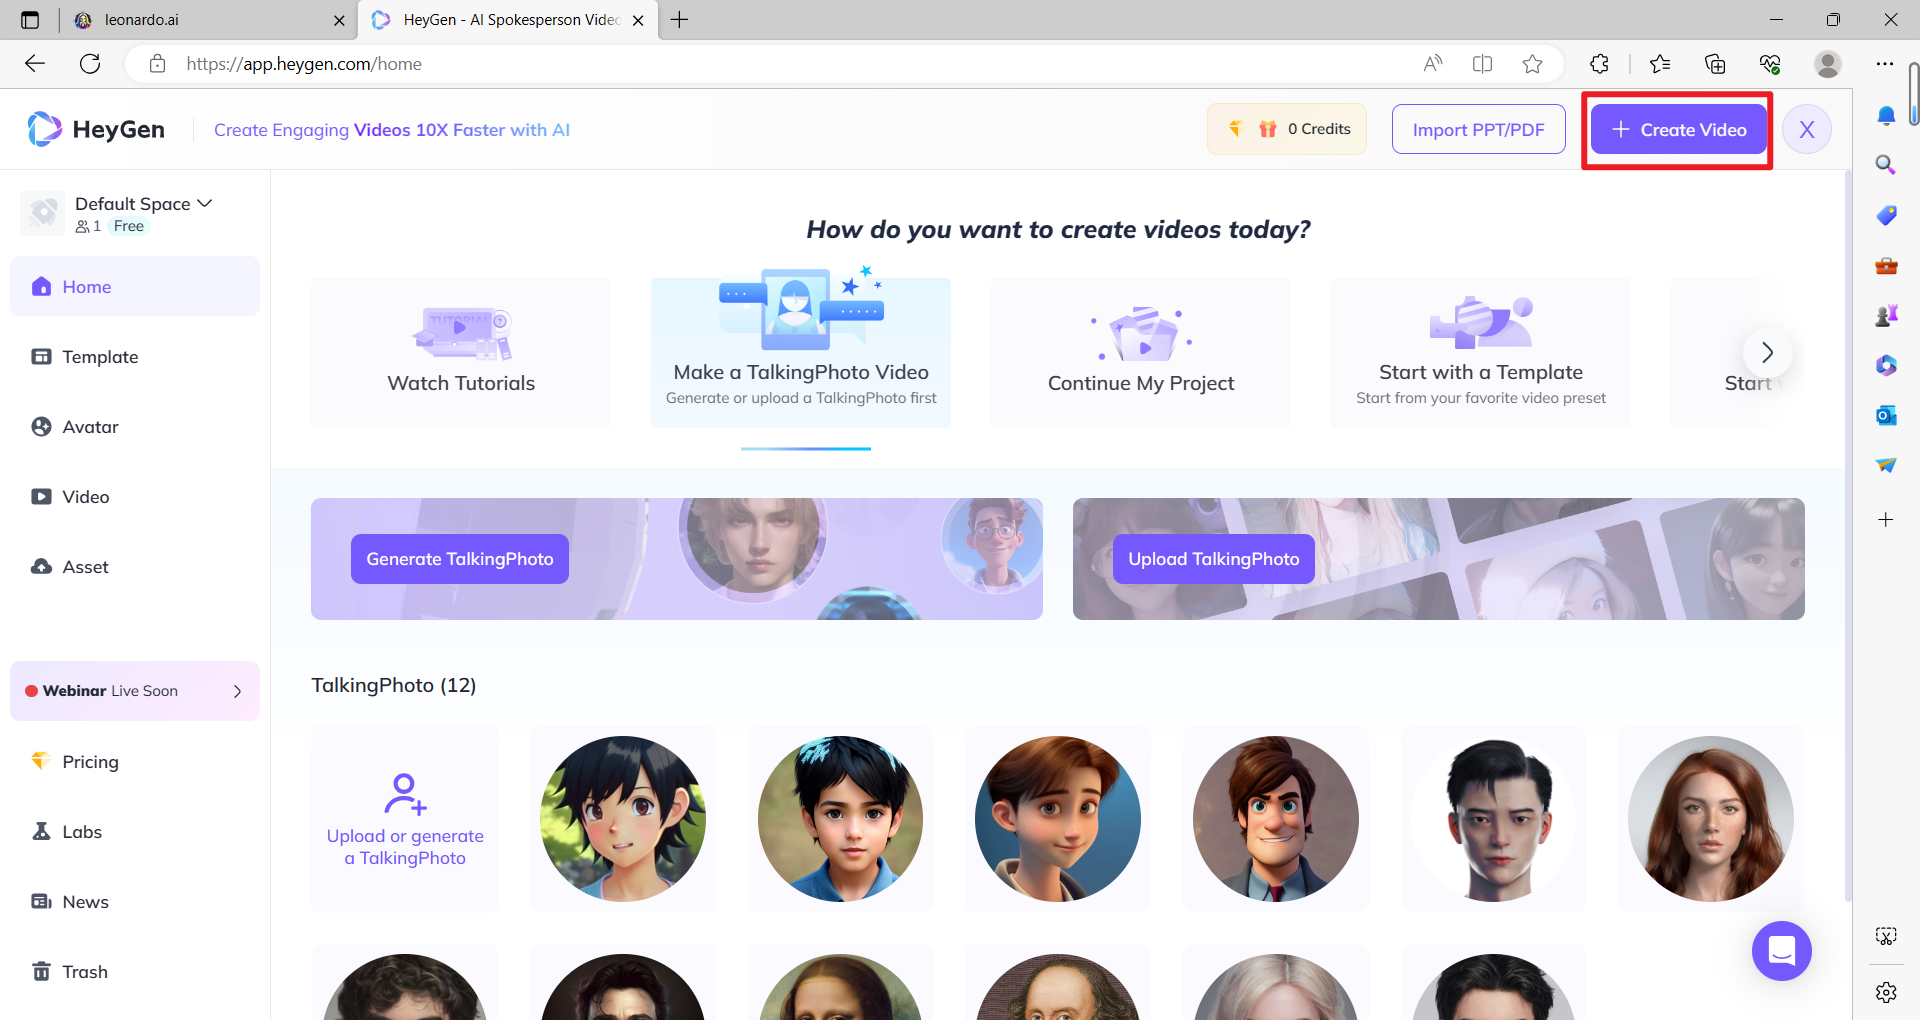Open Favorites list icon
The image size is (1920, 1020).
coord(1660,64)
